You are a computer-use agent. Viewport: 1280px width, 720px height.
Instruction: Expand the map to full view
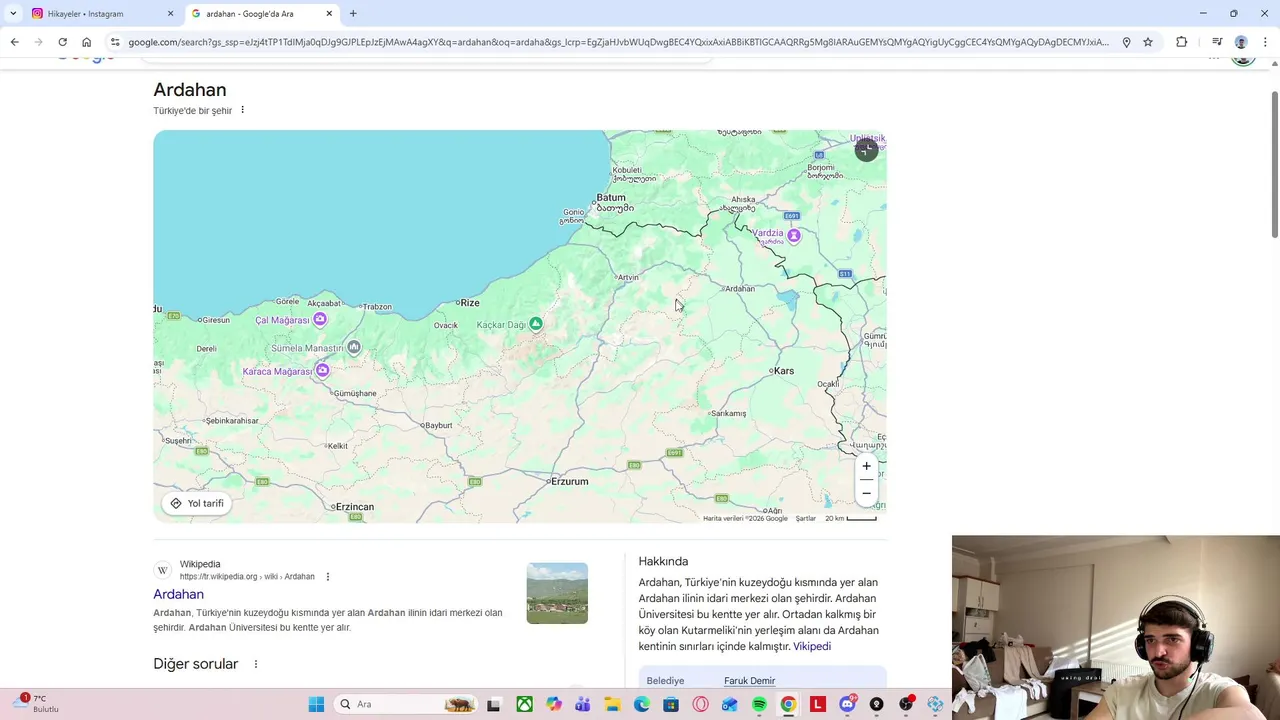pos(866,150)
